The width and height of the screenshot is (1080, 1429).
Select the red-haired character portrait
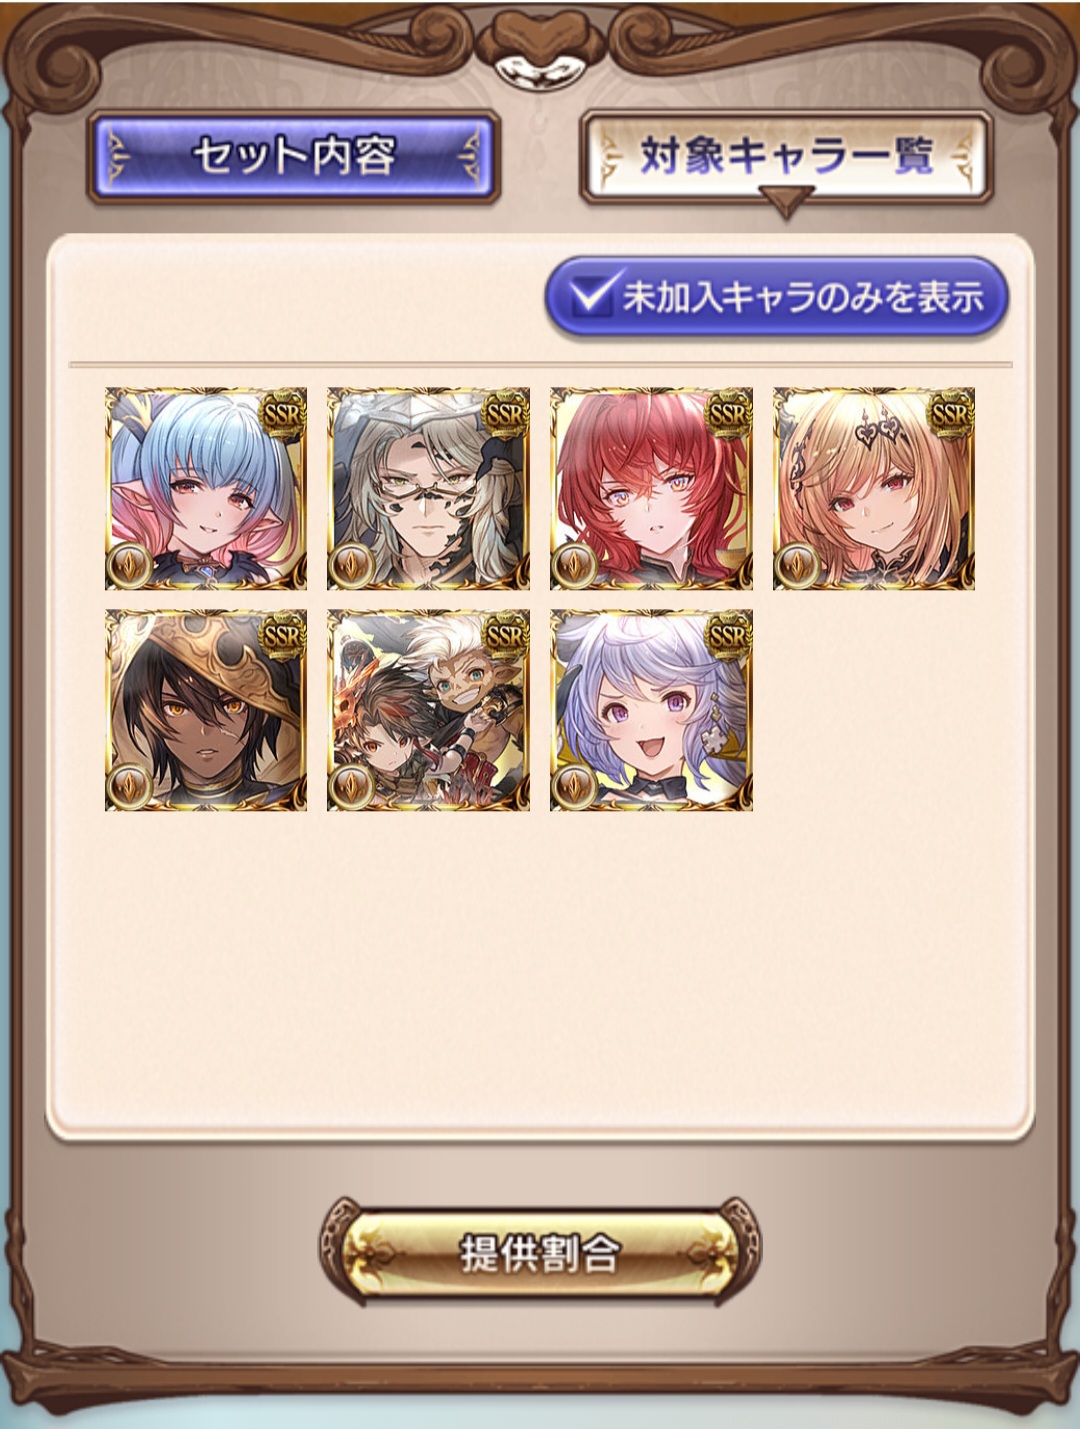click(x=652, y=488)
